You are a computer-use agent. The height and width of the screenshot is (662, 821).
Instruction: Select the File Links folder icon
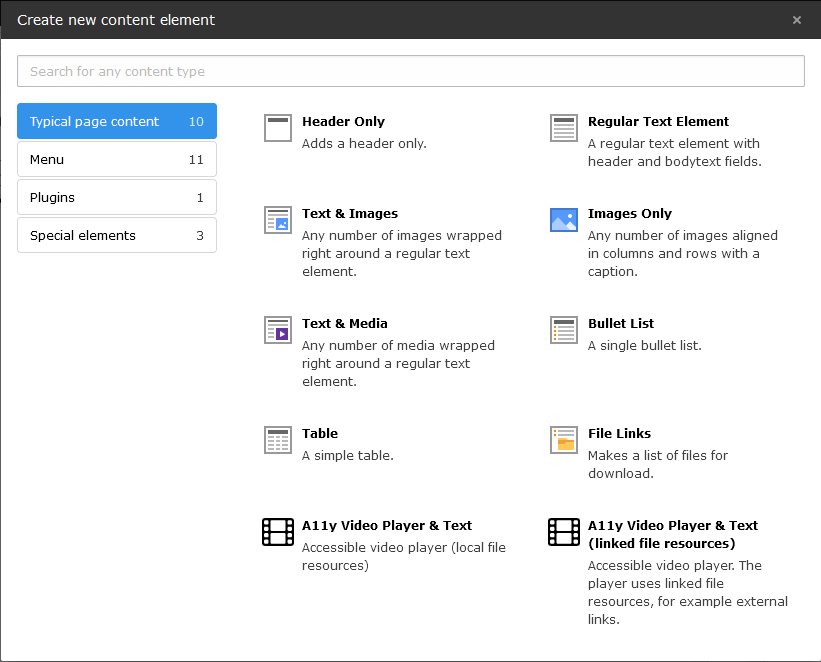(563, 440)
